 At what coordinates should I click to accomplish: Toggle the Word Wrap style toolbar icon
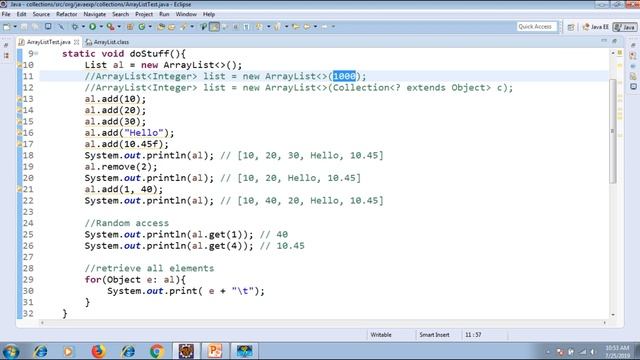(x=236, y=27)
